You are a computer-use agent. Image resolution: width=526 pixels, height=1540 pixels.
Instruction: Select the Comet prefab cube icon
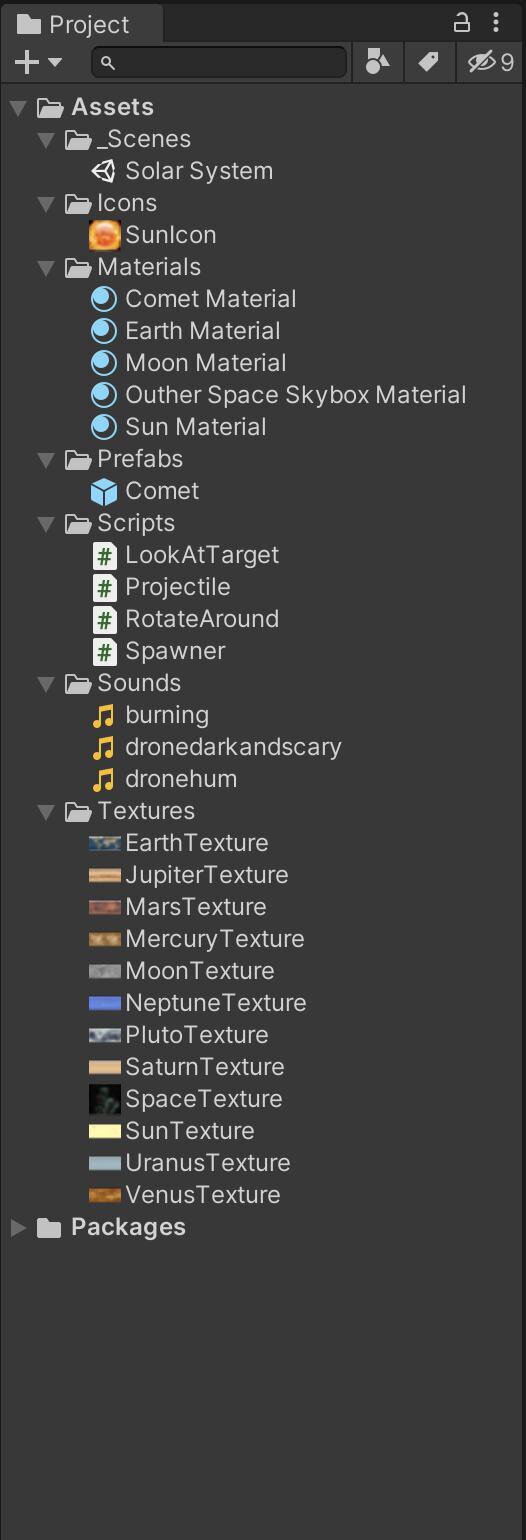pyautogui.click(x=104, y=491)
